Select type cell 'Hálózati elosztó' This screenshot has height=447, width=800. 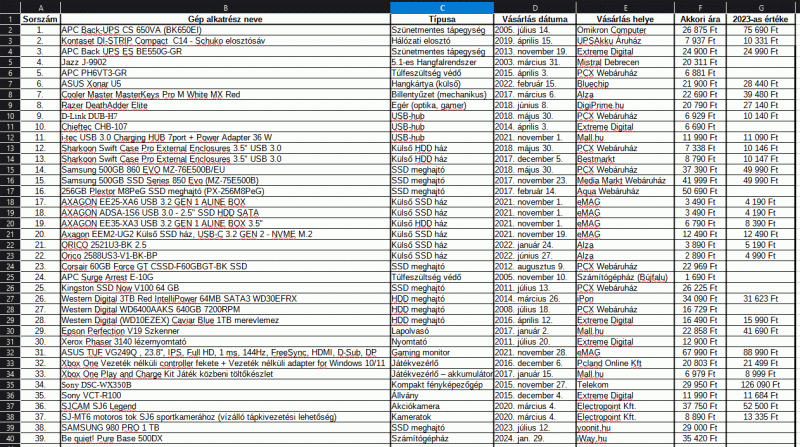pos(442,41)
